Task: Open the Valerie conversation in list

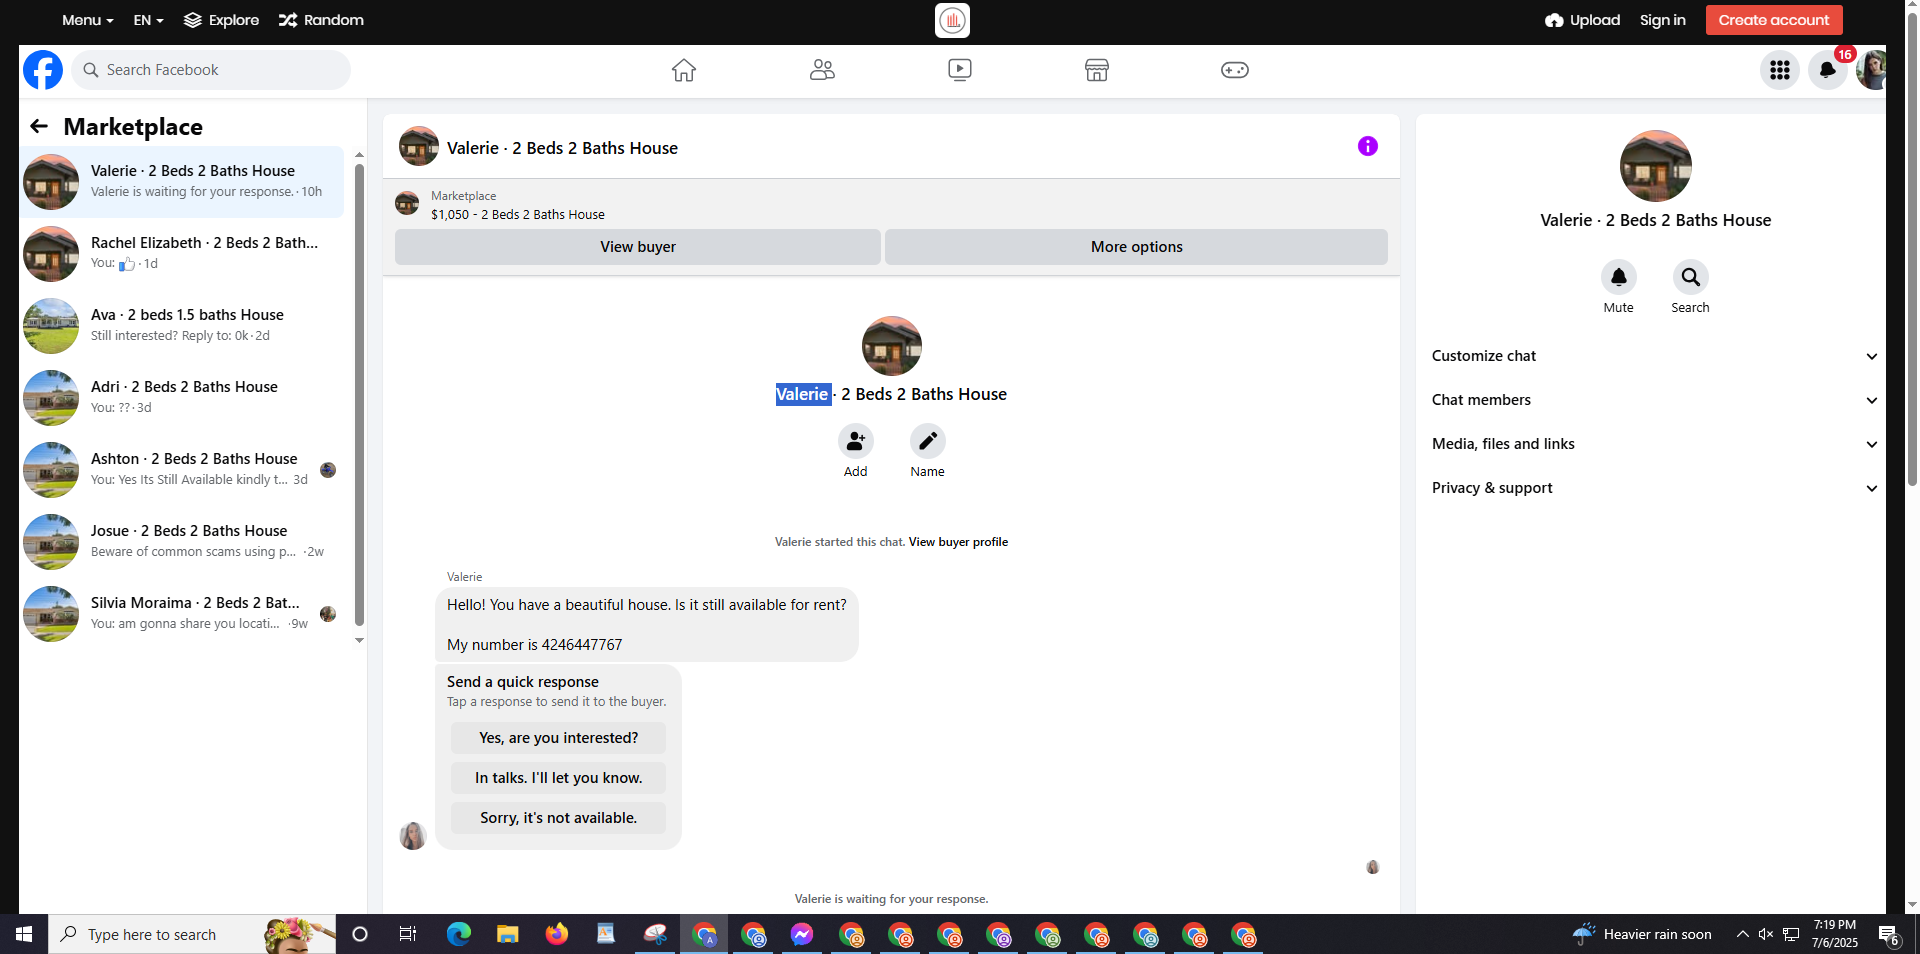Action: coord(182,181)
